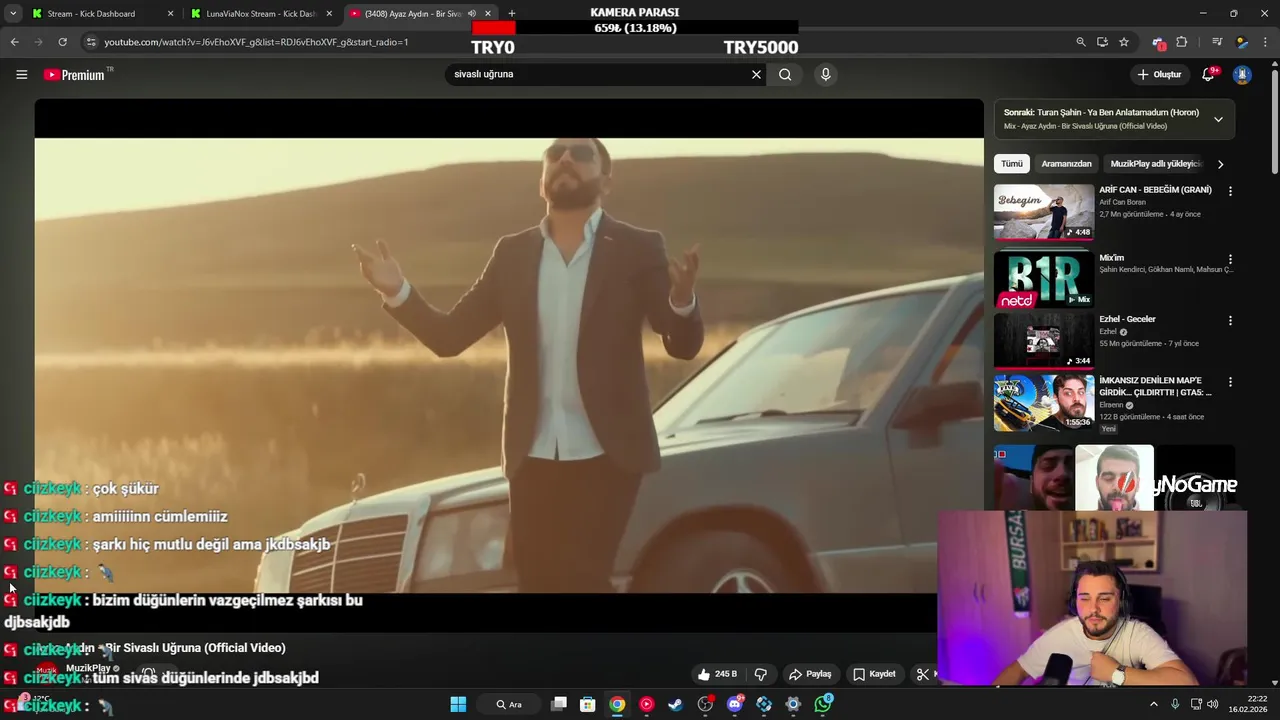Open WhatsApp from the taskbar

(x=823, y=704)
